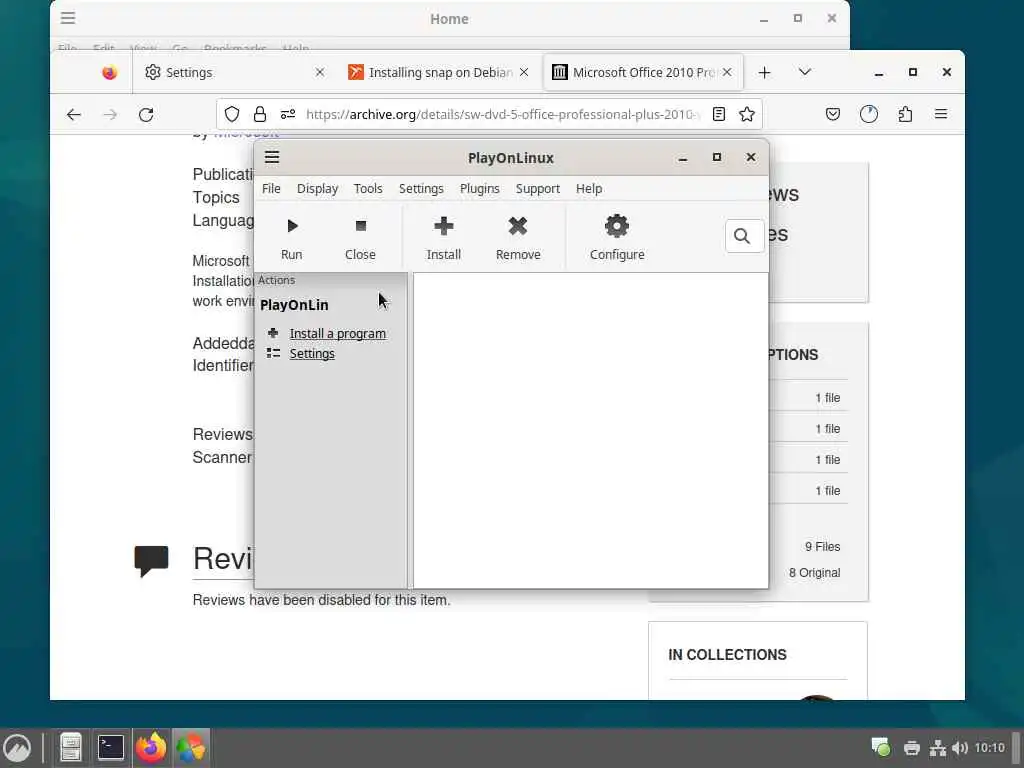Open PlayOnLinux hamburger window menu
Image resolution: width=1024 pixels, height=768 pixels.
pos(272,157)
